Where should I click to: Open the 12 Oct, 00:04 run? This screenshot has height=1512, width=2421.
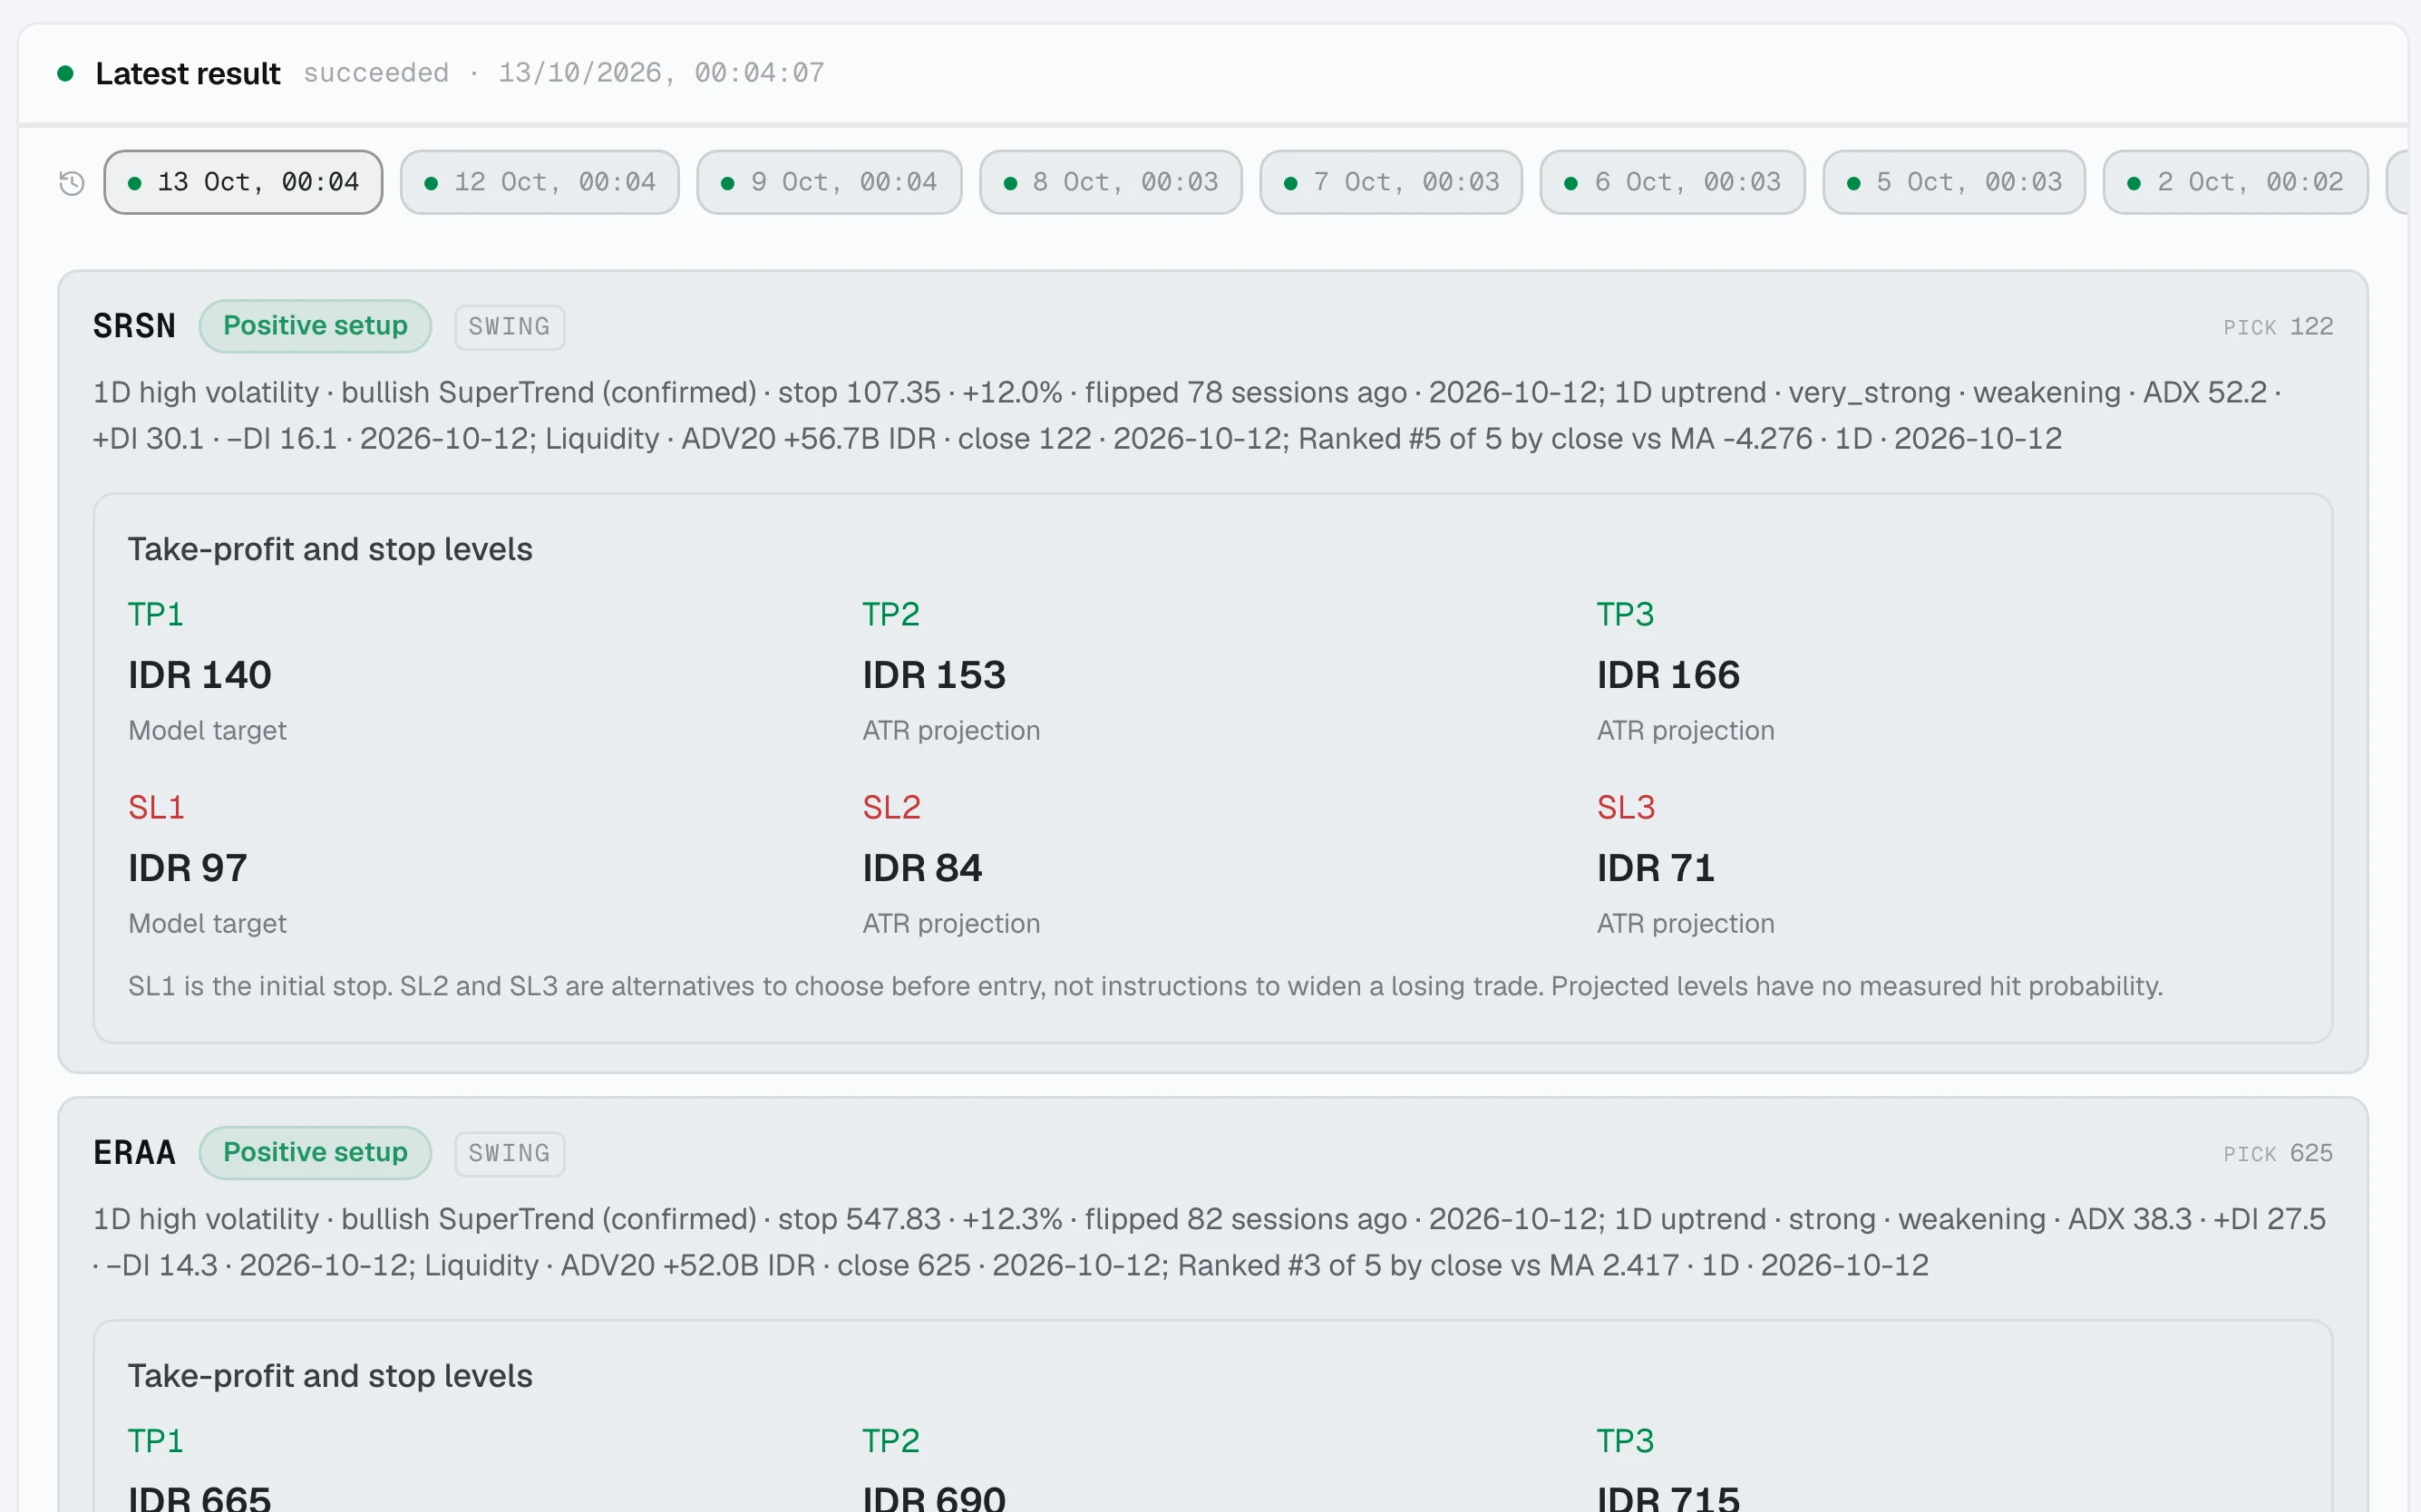click(540, 182)
